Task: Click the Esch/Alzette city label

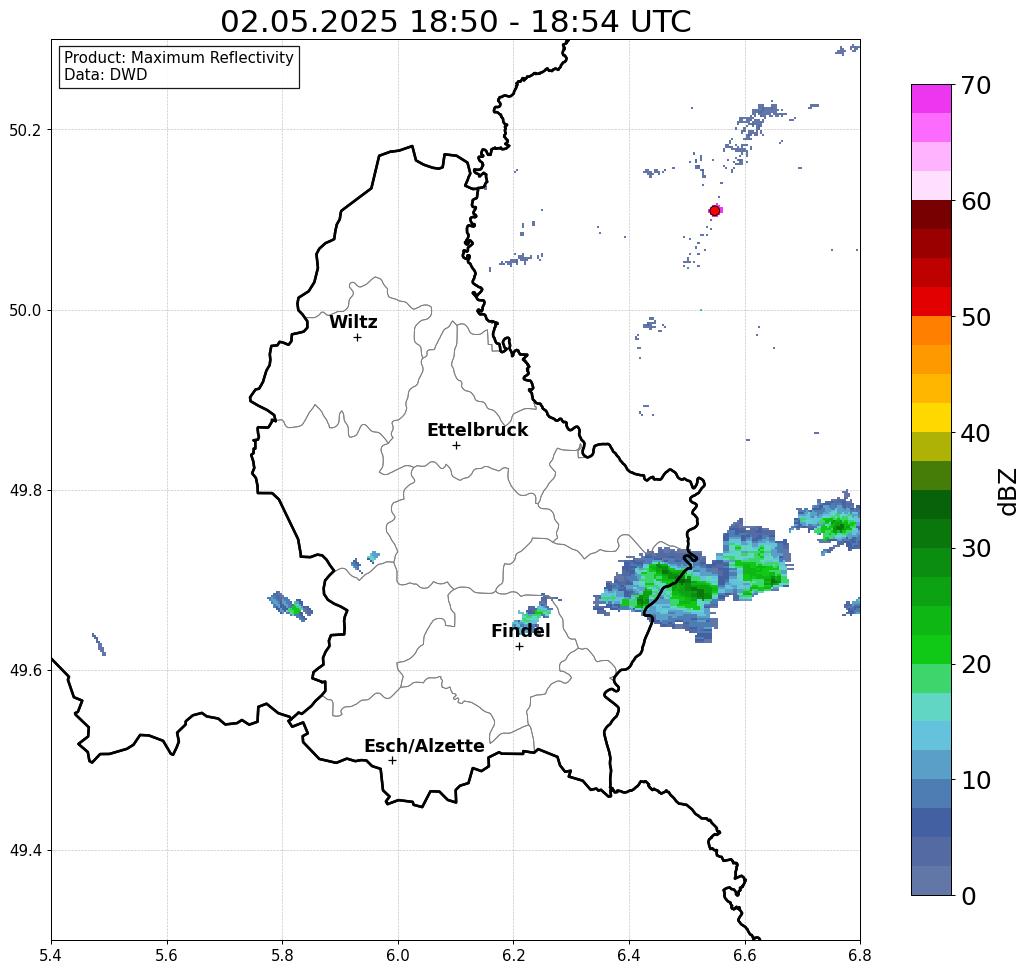Action: [424, 746]
